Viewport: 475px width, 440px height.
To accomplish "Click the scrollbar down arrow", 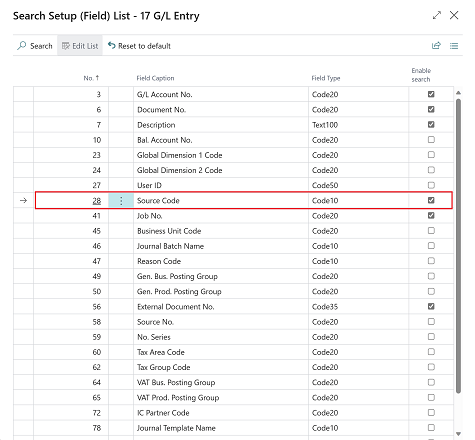I will 458,434.
